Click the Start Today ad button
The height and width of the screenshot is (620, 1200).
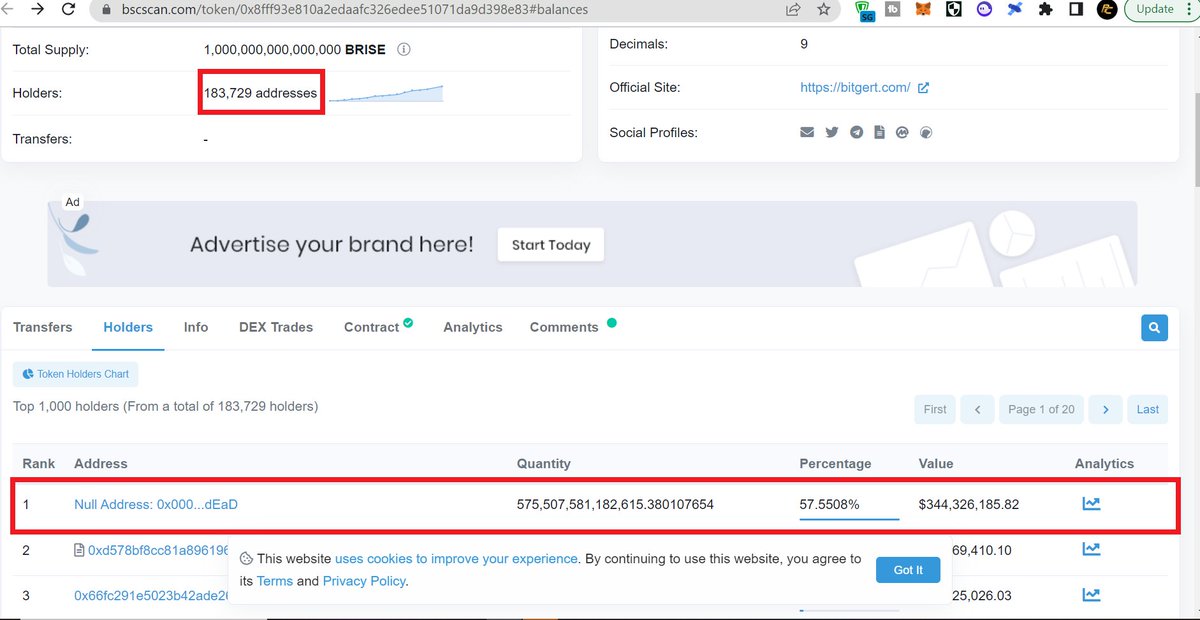[x=551, y=245]
